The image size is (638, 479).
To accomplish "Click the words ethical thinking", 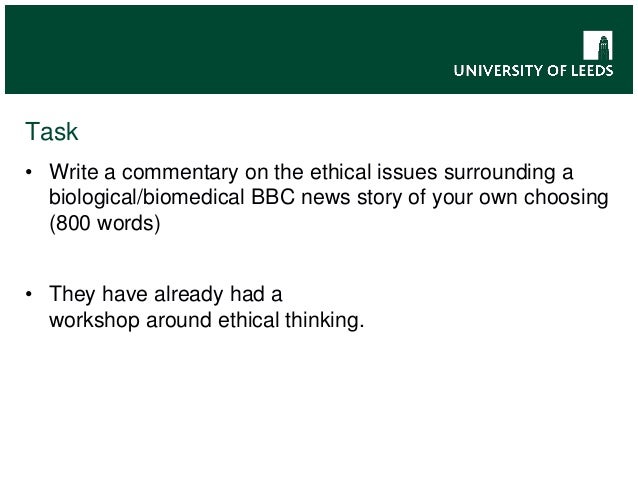I will (x=291, y=320).
